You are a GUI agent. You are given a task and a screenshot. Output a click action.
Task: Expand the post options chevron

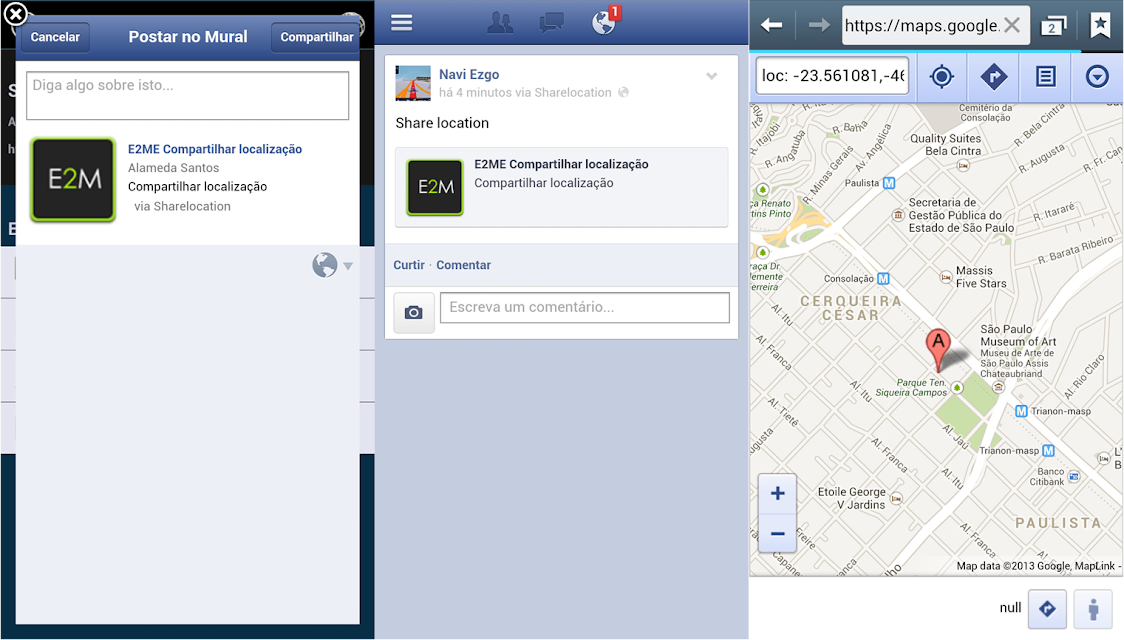pos(712,76)
